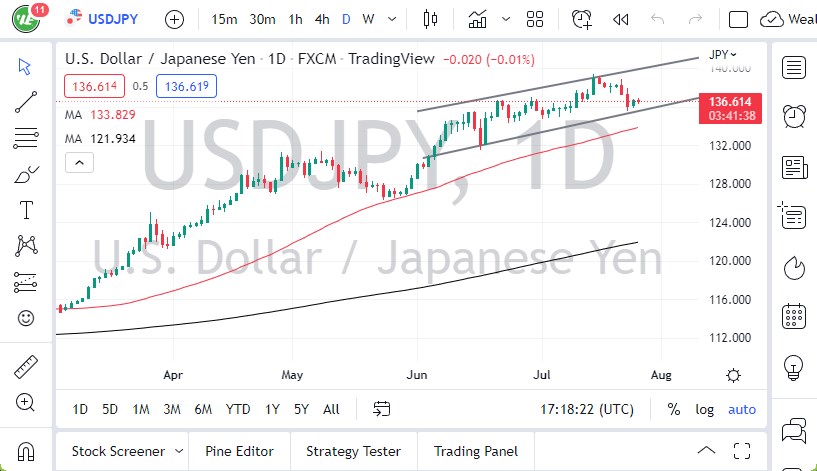Open the Strategy Tester tab
The height and width of the screenshot is (471, 817).
click(353, 451)
